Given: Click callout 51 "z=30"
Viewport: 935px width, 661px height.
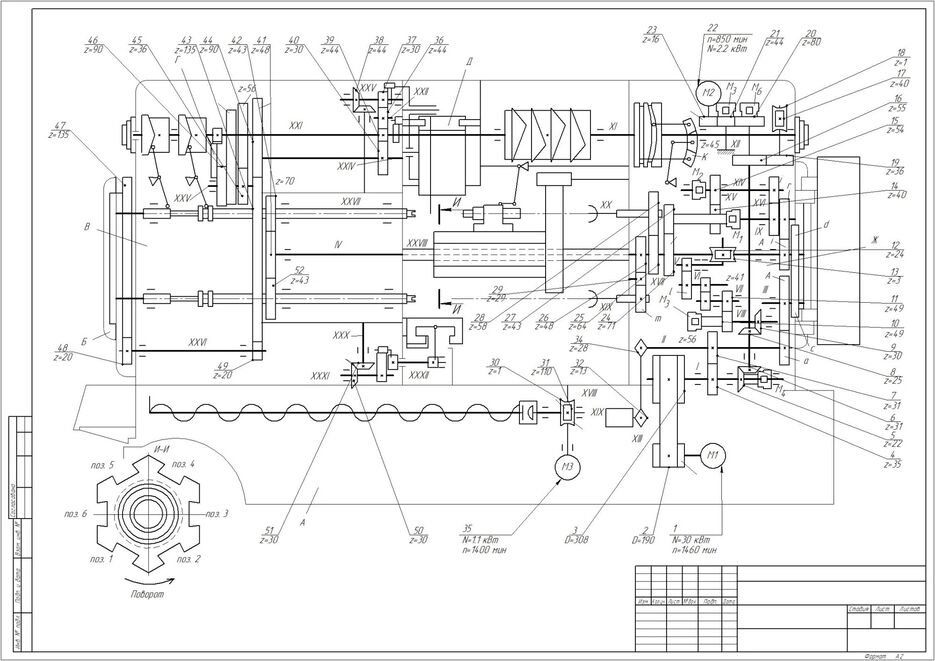Looking at the screenshot, I should click(269, 535).
